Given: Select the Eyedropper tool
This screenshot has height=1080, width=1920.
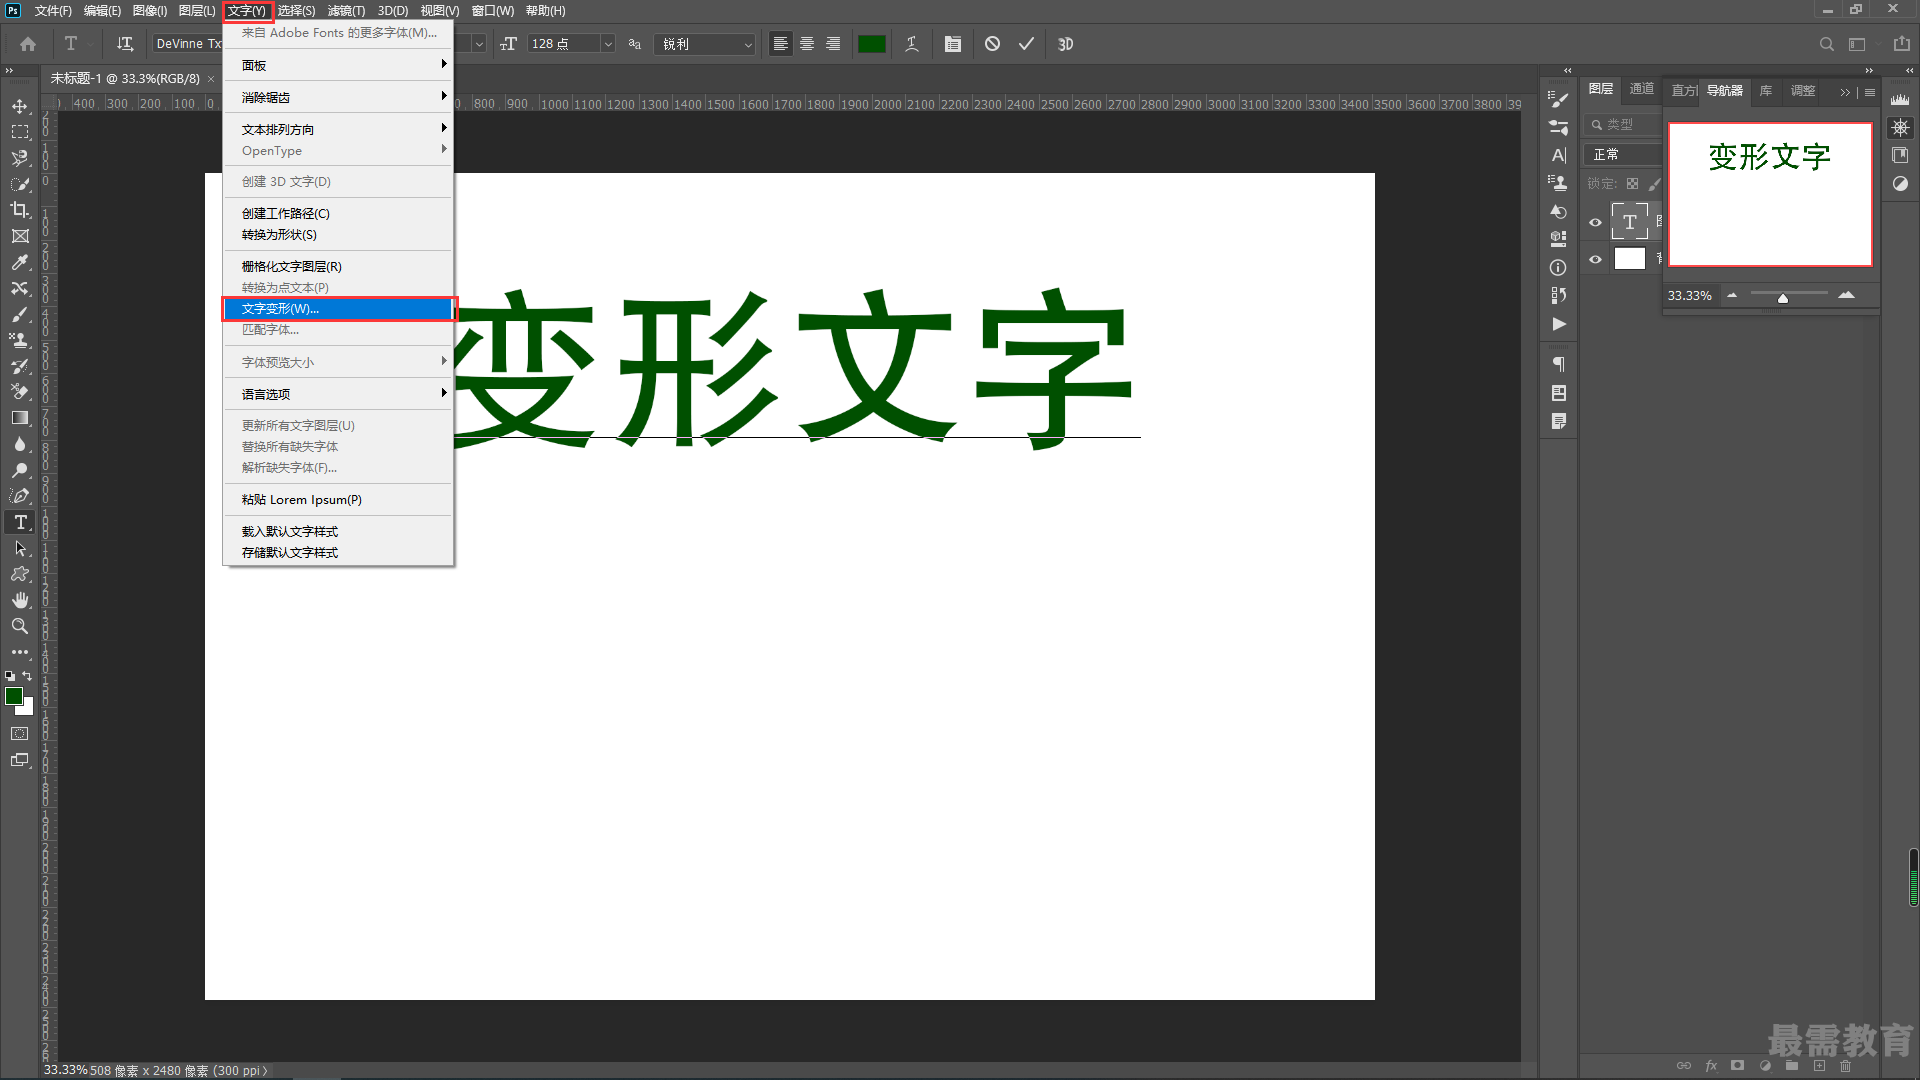Looking at the screenshot, I should tap(20, 262).
